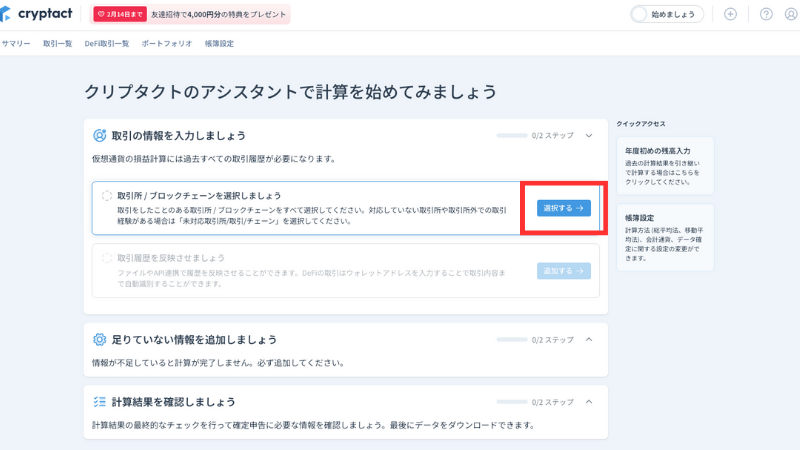This screenshot has width=800, height=450.
Task: Click the cryptact logo
Action: point(36,14)
